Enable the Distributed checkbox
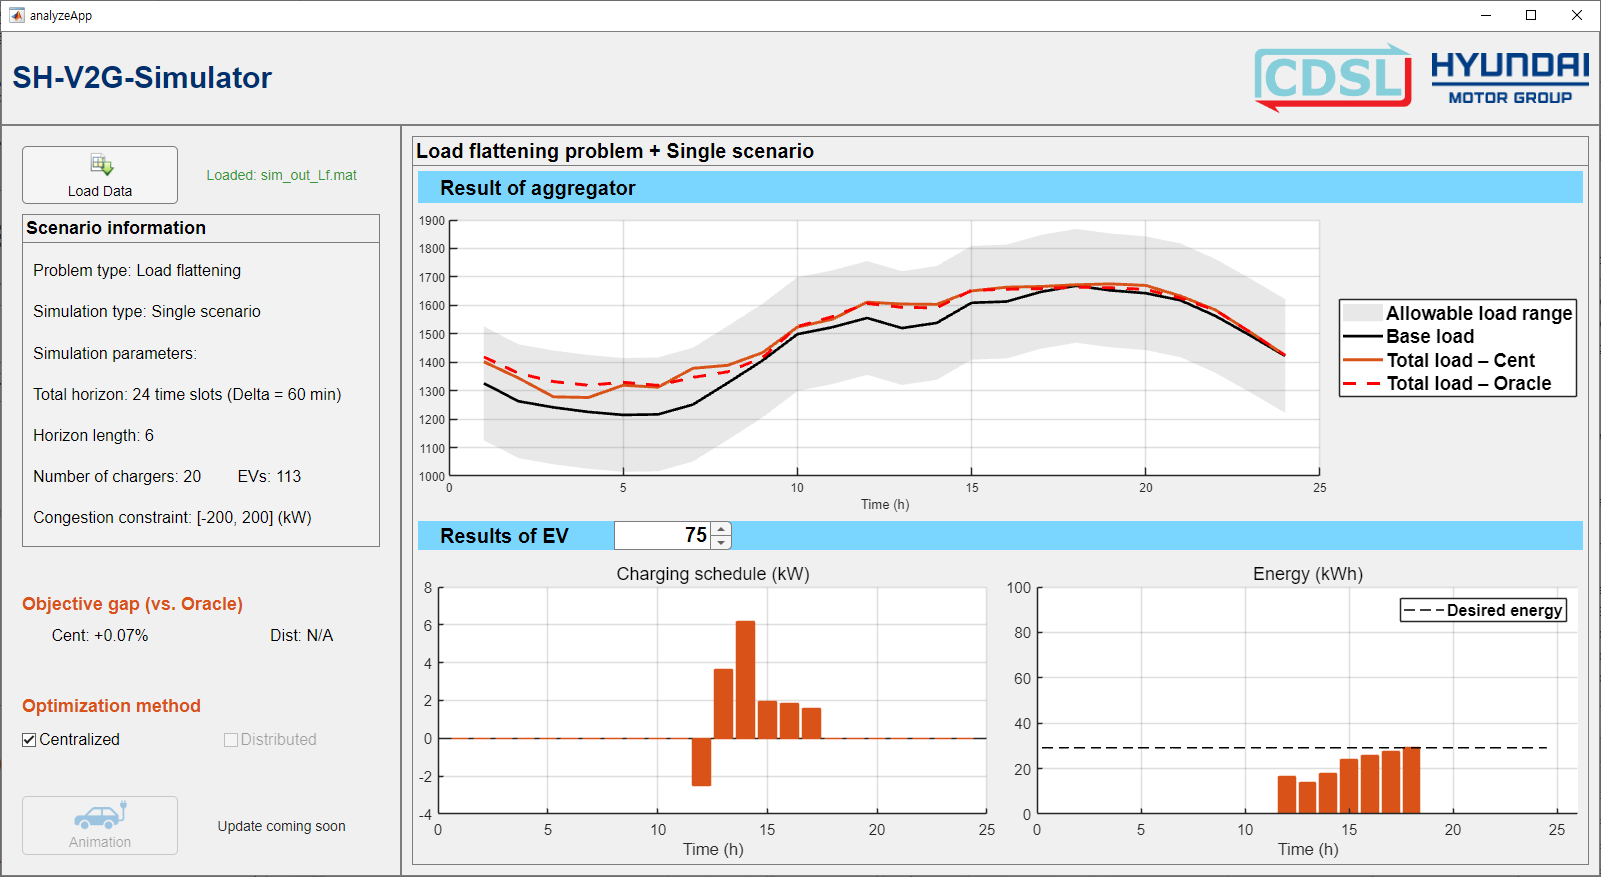The image size is (1601, 877). coord(231,740)
